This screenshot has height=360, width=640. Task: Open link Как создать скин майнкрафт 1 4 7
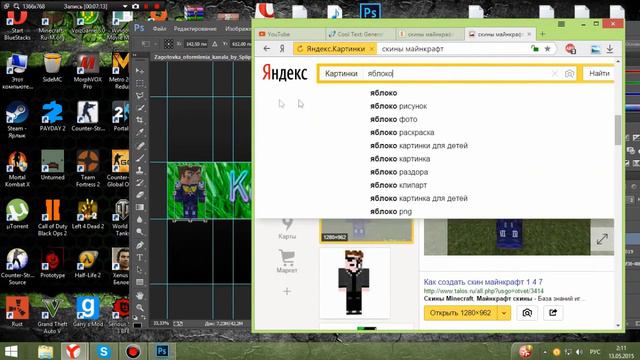(x=483, y=282)
